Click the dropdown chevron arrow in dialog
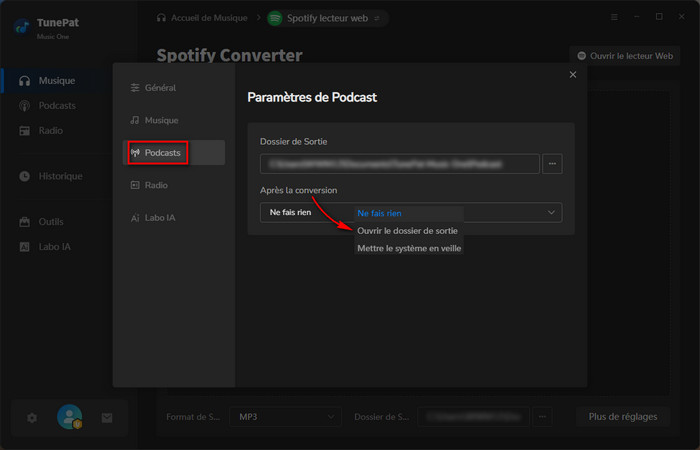700x450 pixels. pyautogui.click(x=551, y=212)
